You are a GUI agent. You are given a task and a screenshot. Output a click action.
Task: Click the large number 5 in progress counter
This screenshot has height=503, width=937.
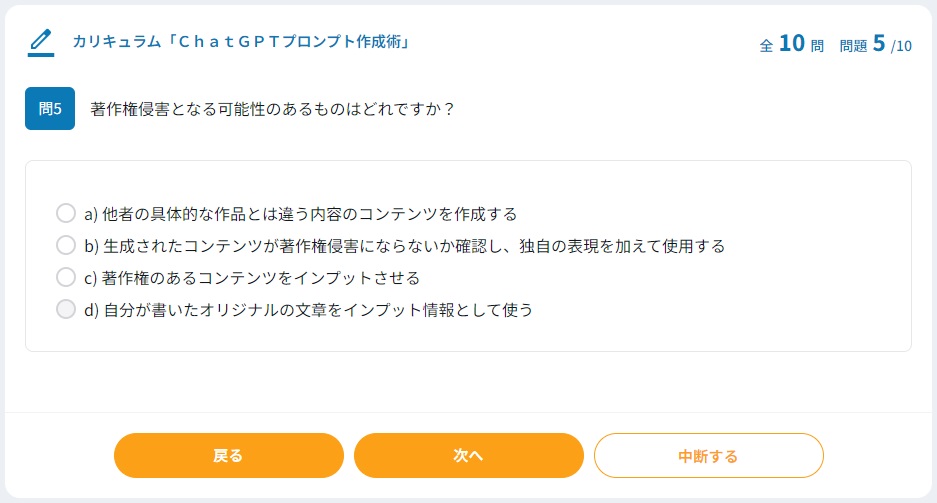(879, 43)
